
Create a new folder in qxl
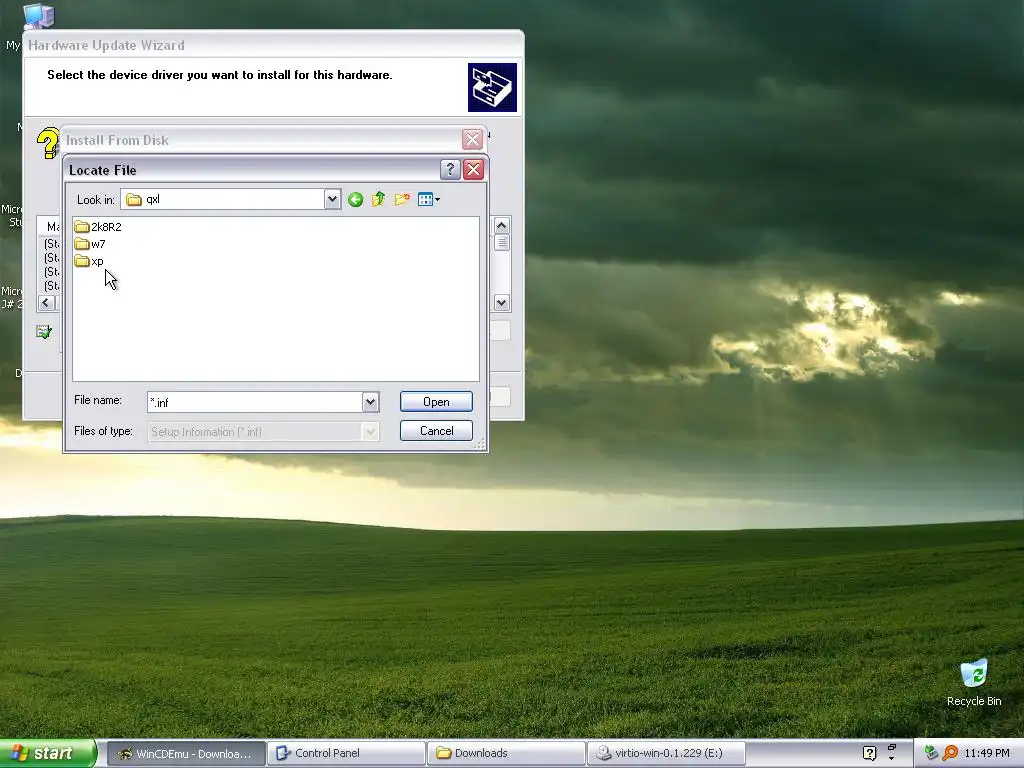pyautogui.click(x=402, y=199)
